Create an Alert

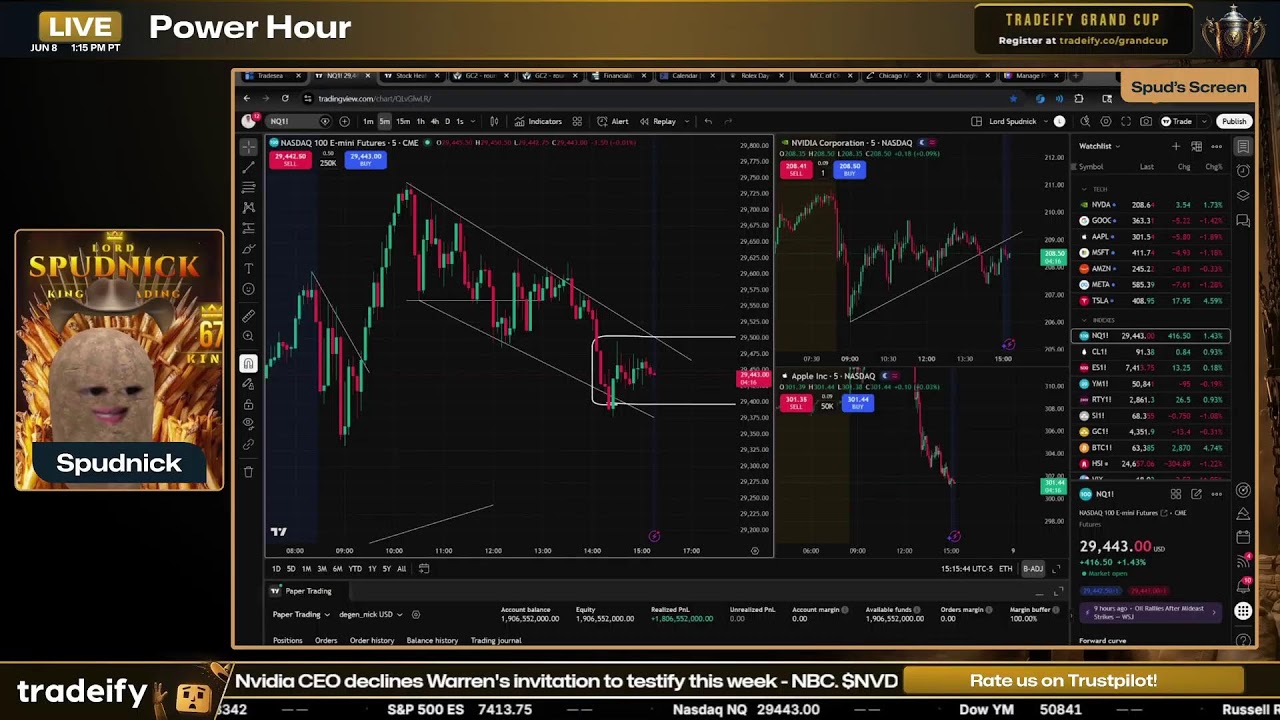[612, 121]
